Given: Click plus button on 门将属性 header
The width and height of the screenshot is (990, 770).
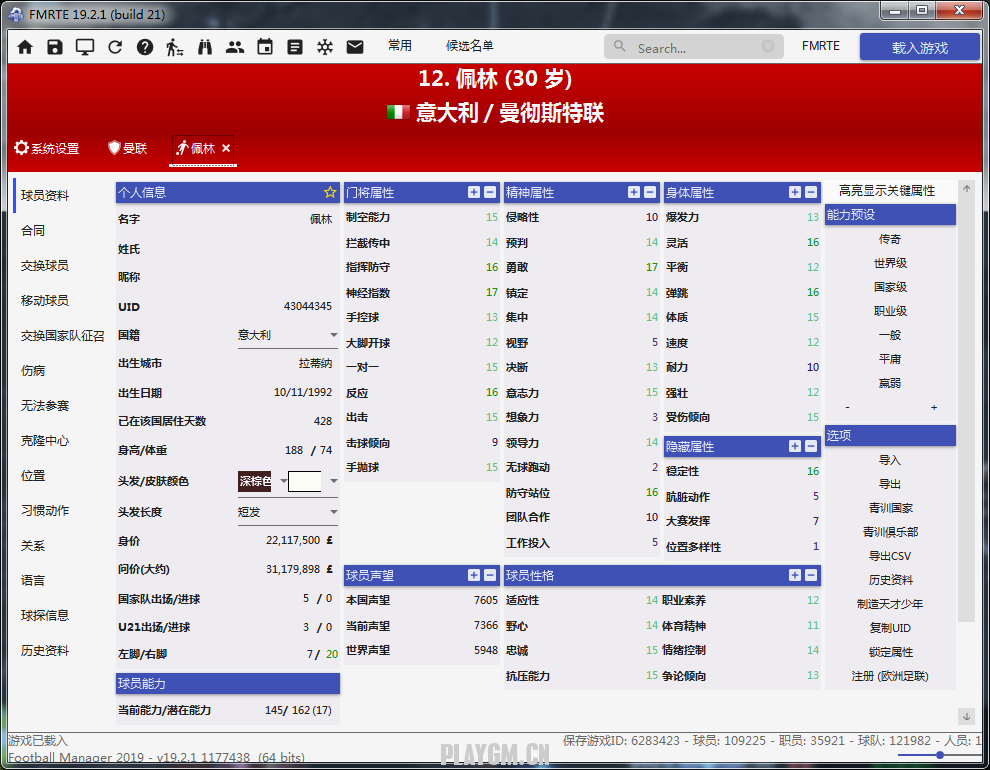Looking at the screenshot, I should [x=474, y=192].
